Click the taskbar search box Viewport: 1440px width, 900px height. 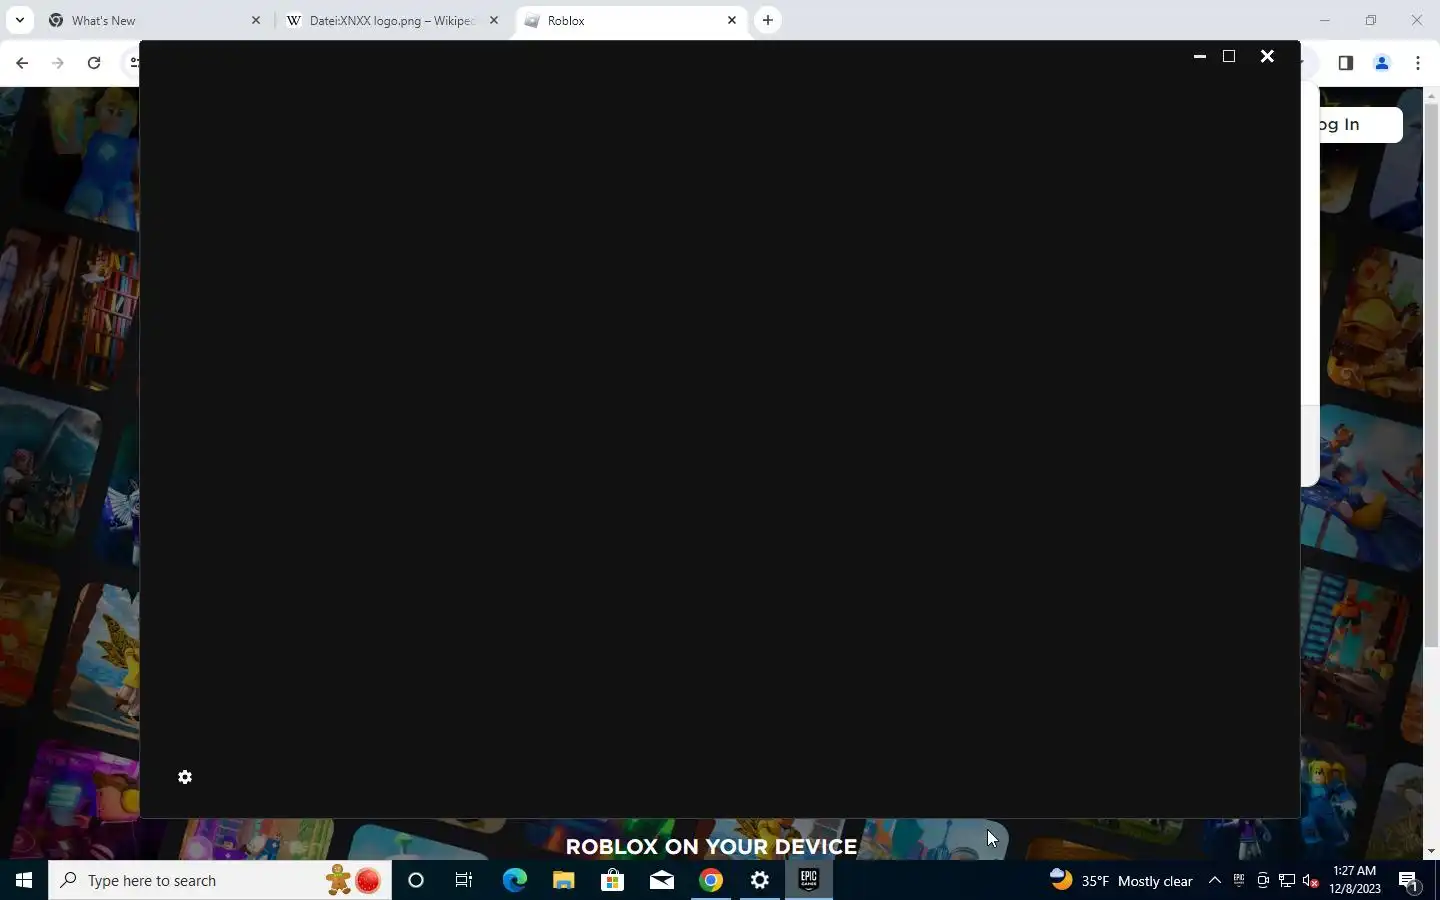[x=220, y=880]
